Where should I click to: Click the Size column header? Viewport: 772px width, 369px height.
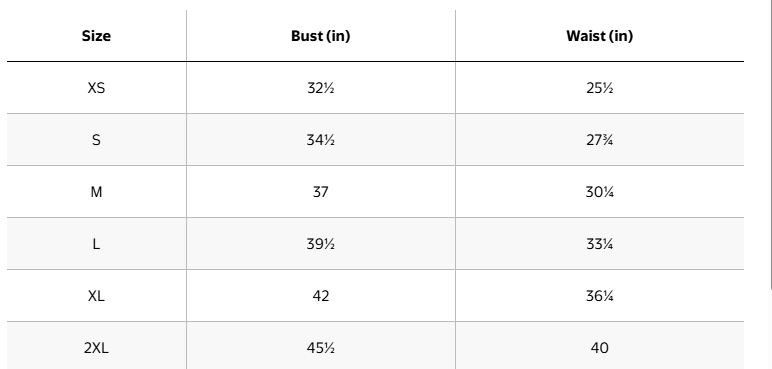[96, 36]
